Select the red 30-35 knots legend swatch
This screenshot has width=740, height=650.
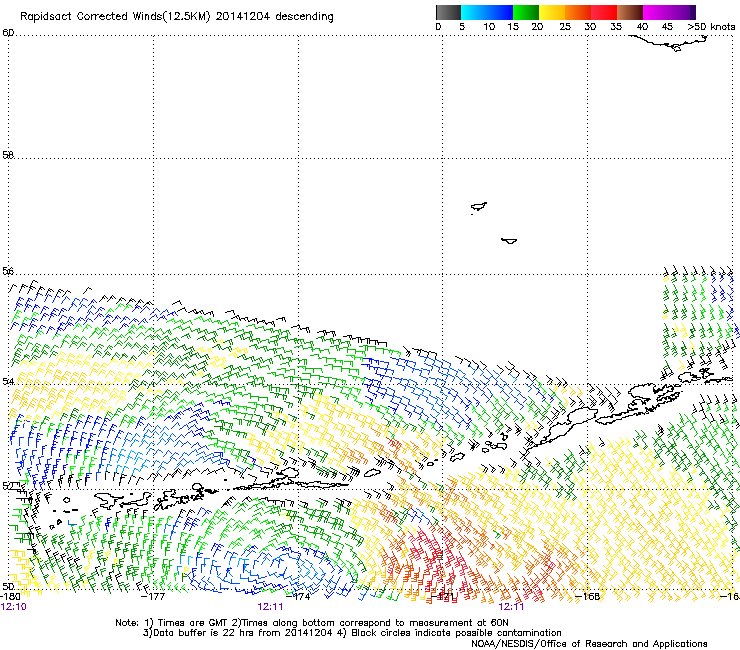[604, 12]
